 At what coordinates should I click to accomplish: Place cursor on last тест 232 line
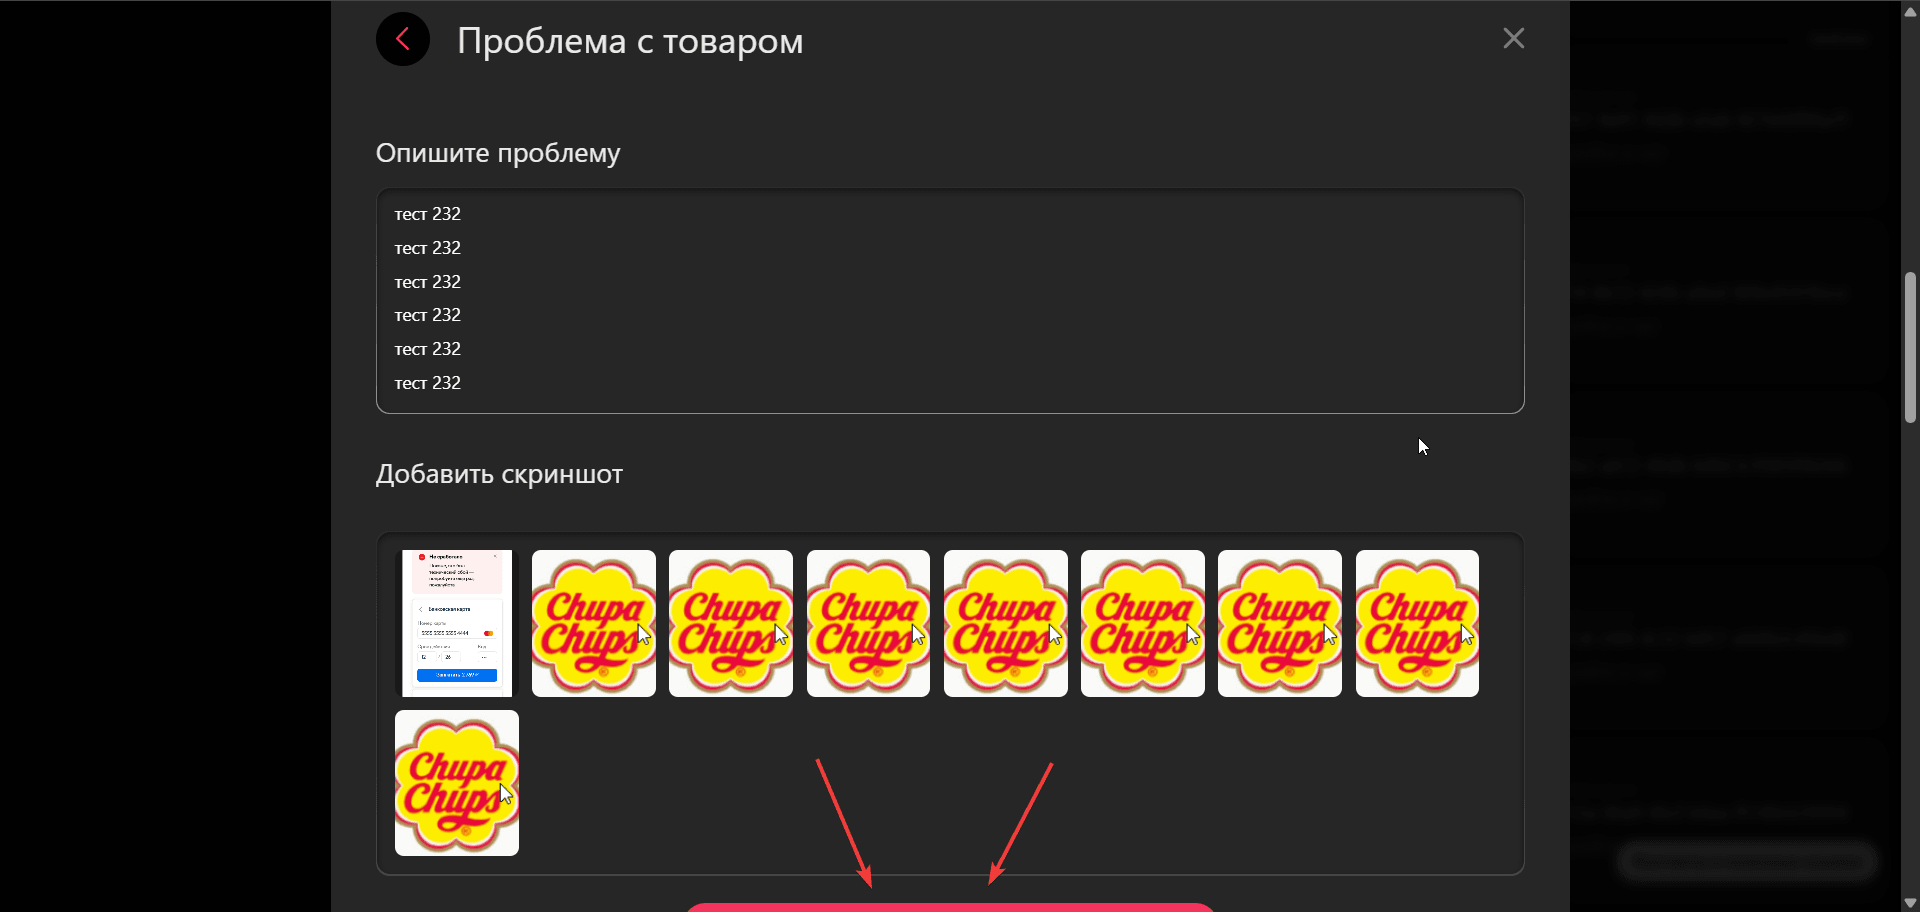tap(427, 383)
